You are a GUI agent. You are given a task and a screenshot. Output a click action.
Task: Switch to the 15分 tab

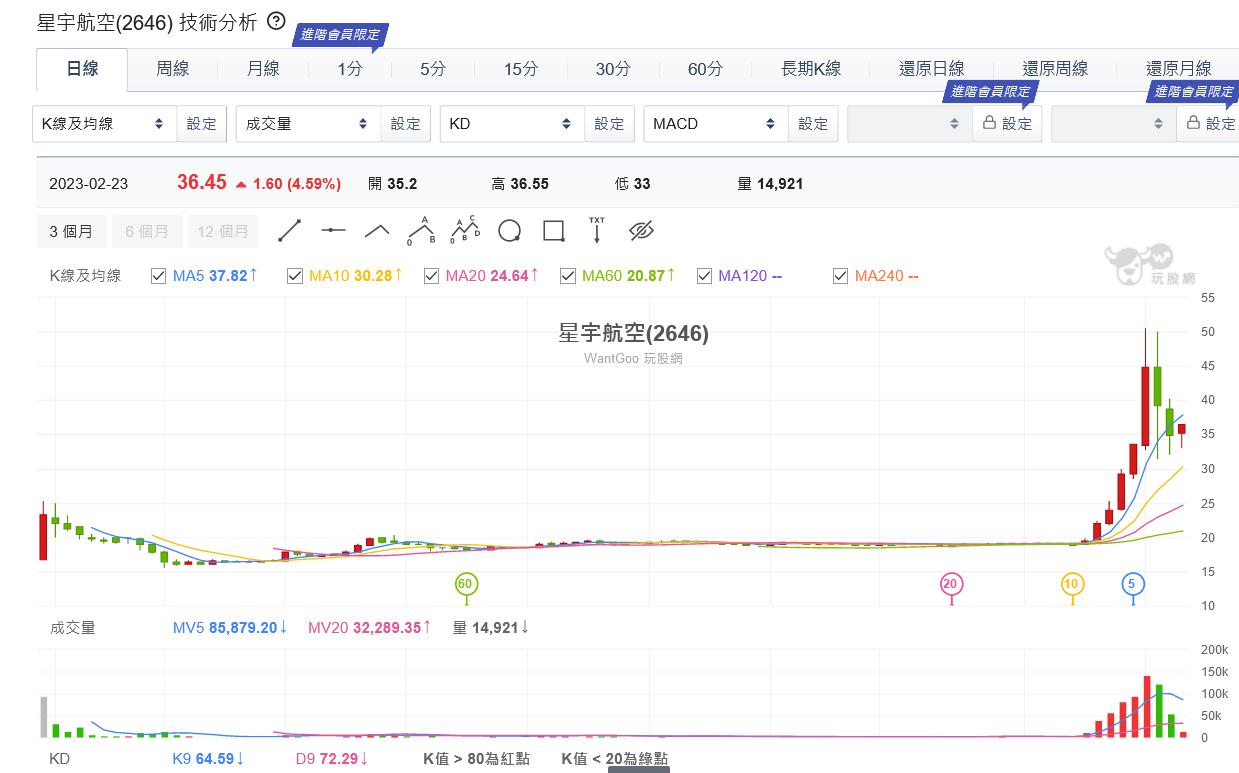[520, 69]
